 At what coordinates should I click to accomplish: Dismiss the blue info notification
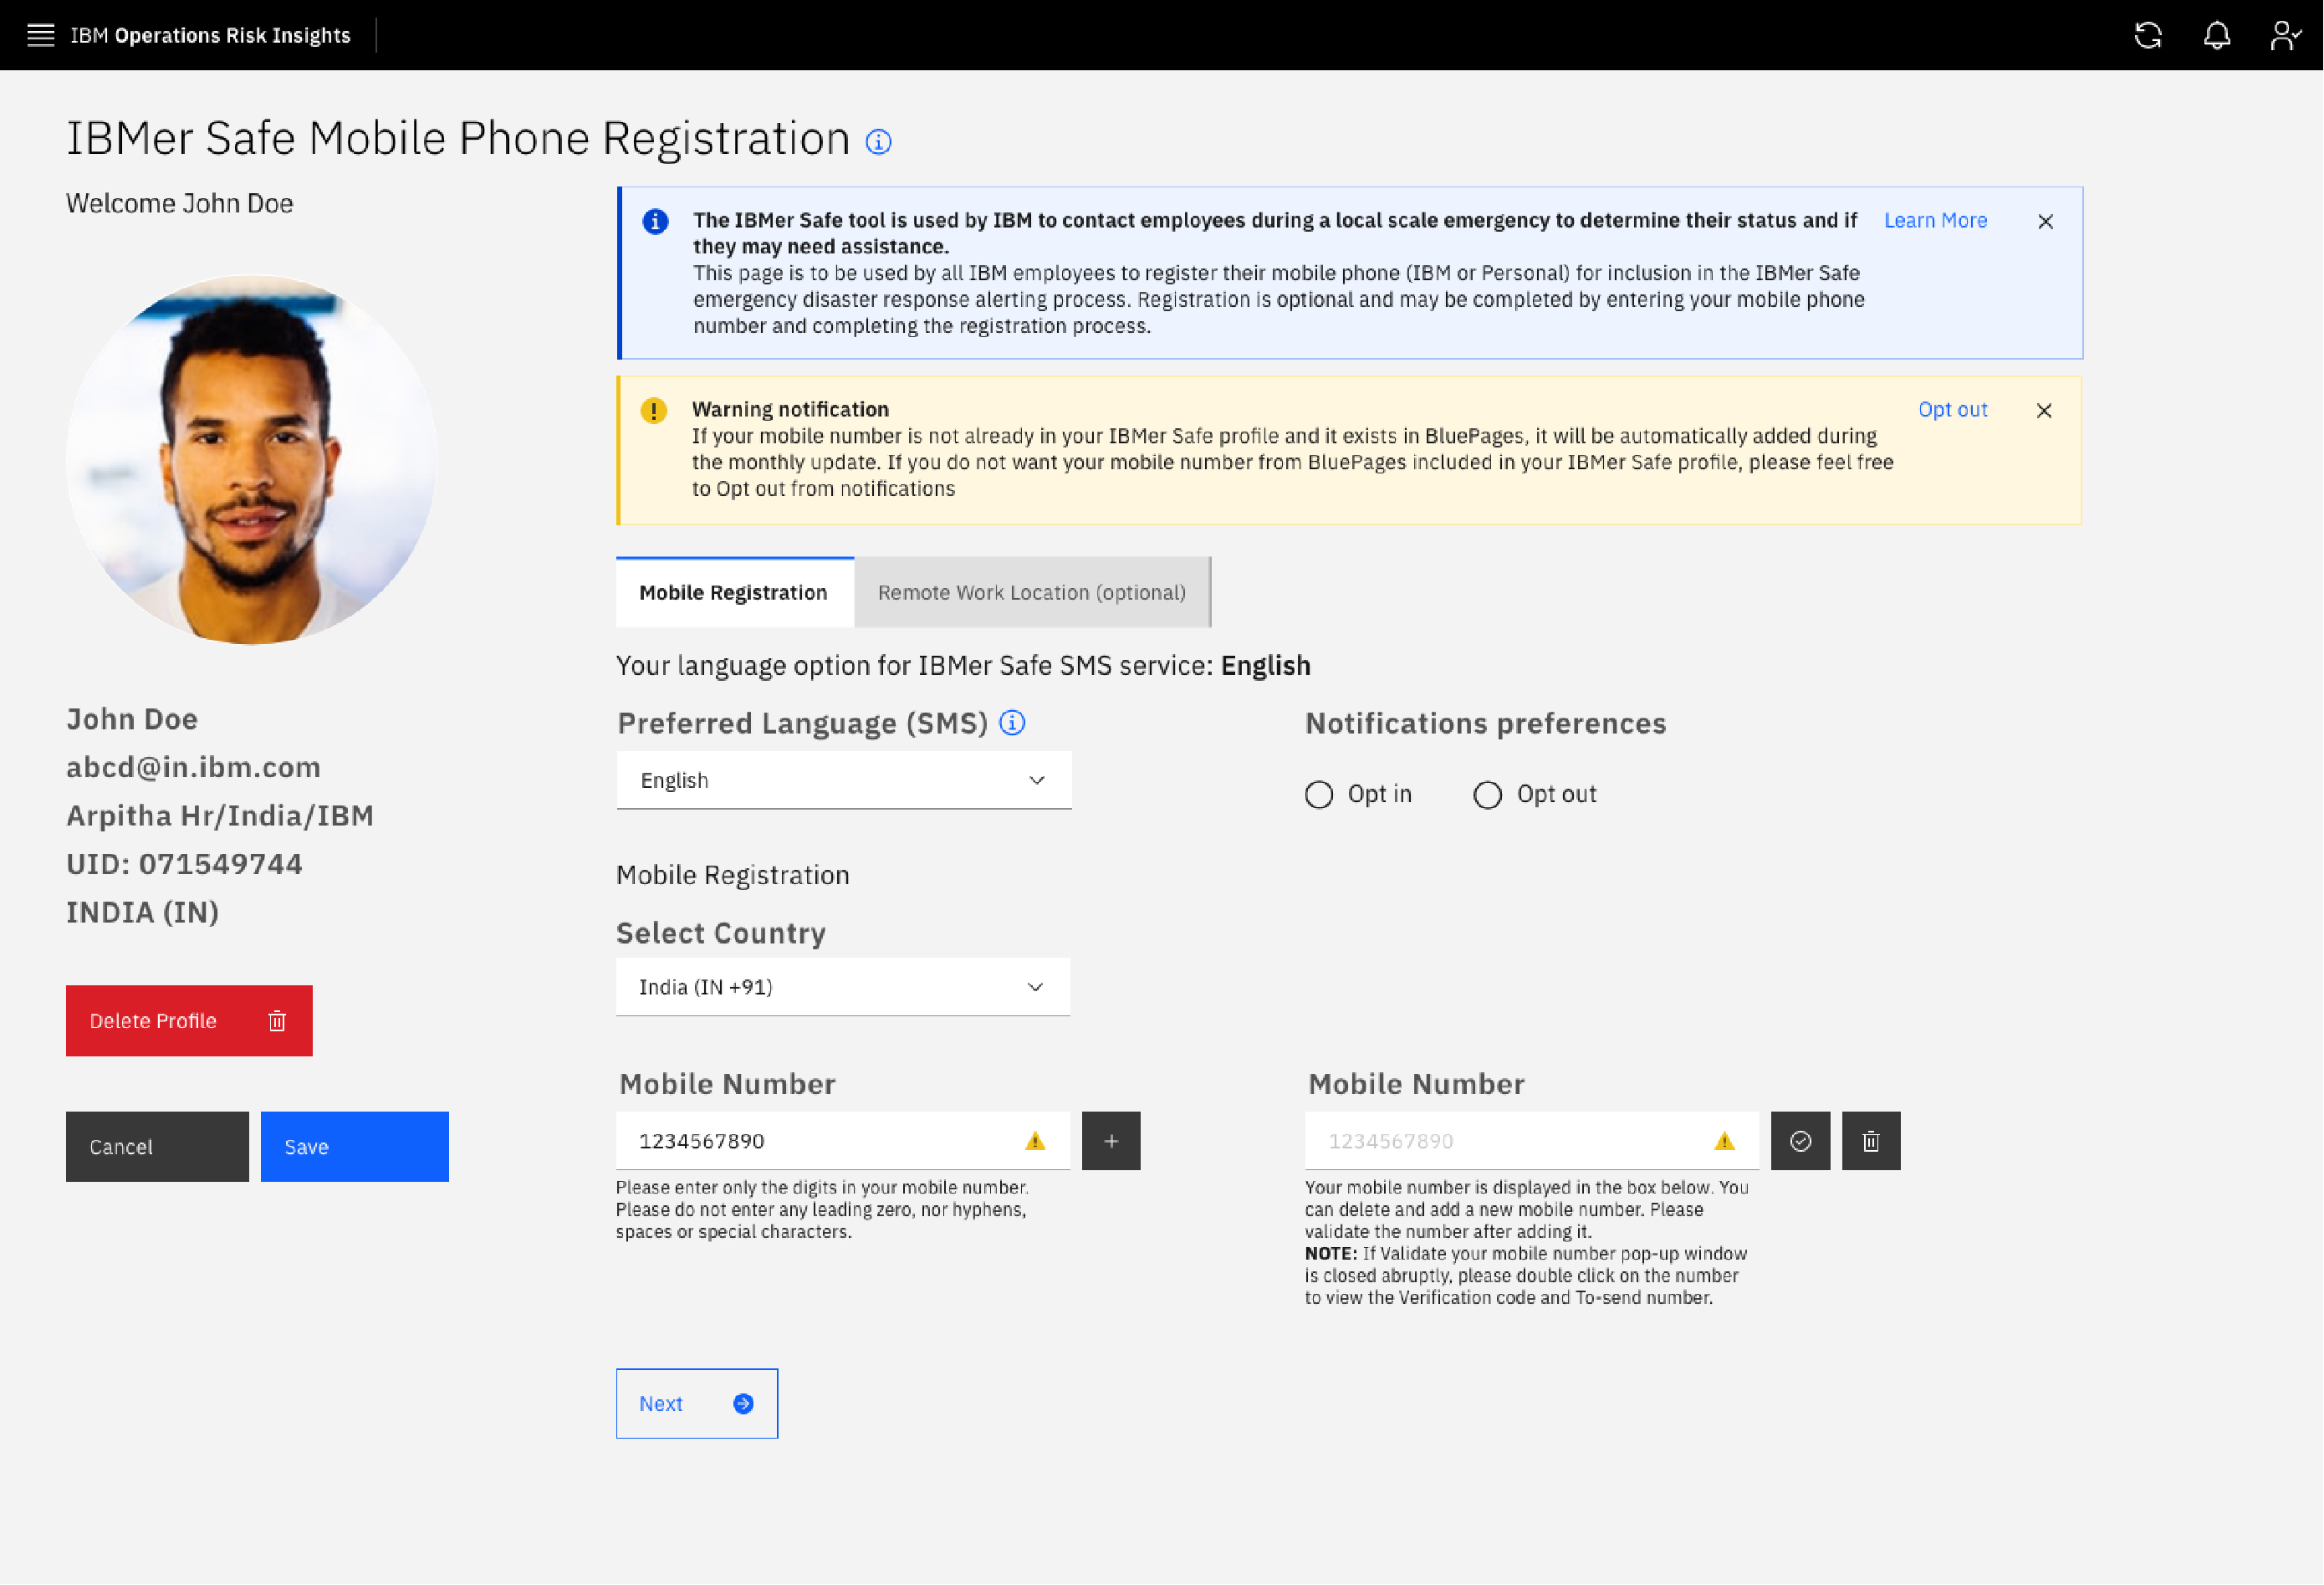coord(2045,221)
